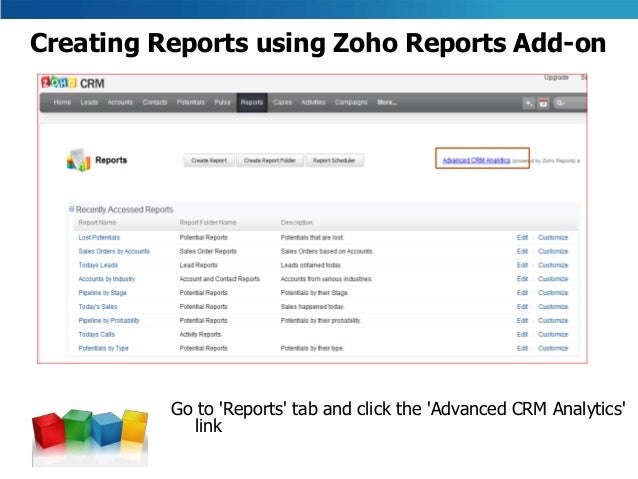The height and width of the screenshot is (479, 638).
Task: Click the 'Sales happened today' description
Action: click(312, 306)
